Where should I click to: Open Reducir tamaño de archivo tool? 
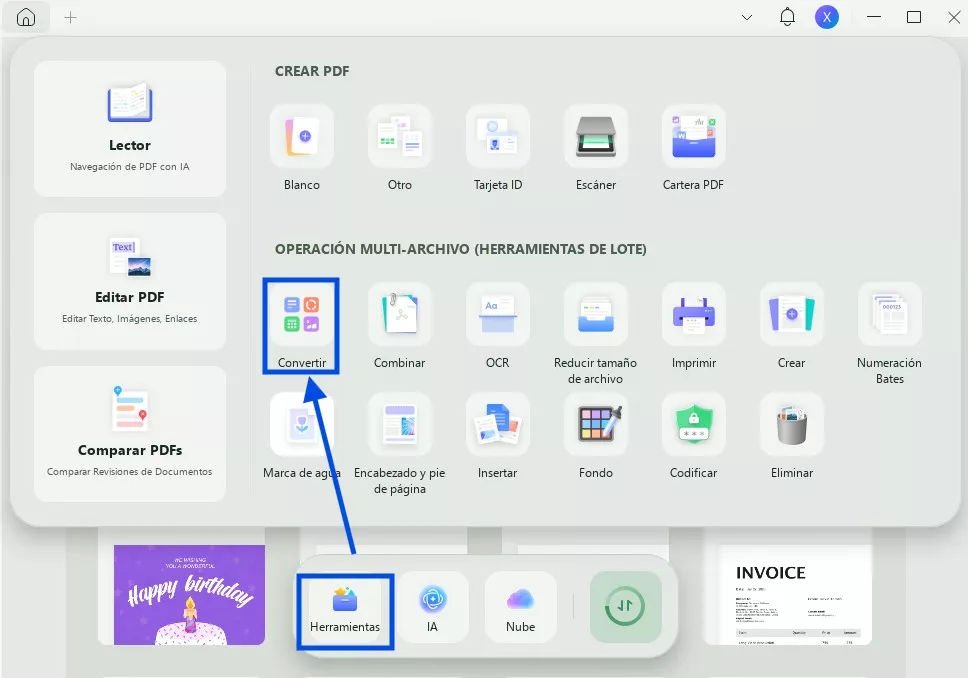pyautogui.click(x=595, y=334)
